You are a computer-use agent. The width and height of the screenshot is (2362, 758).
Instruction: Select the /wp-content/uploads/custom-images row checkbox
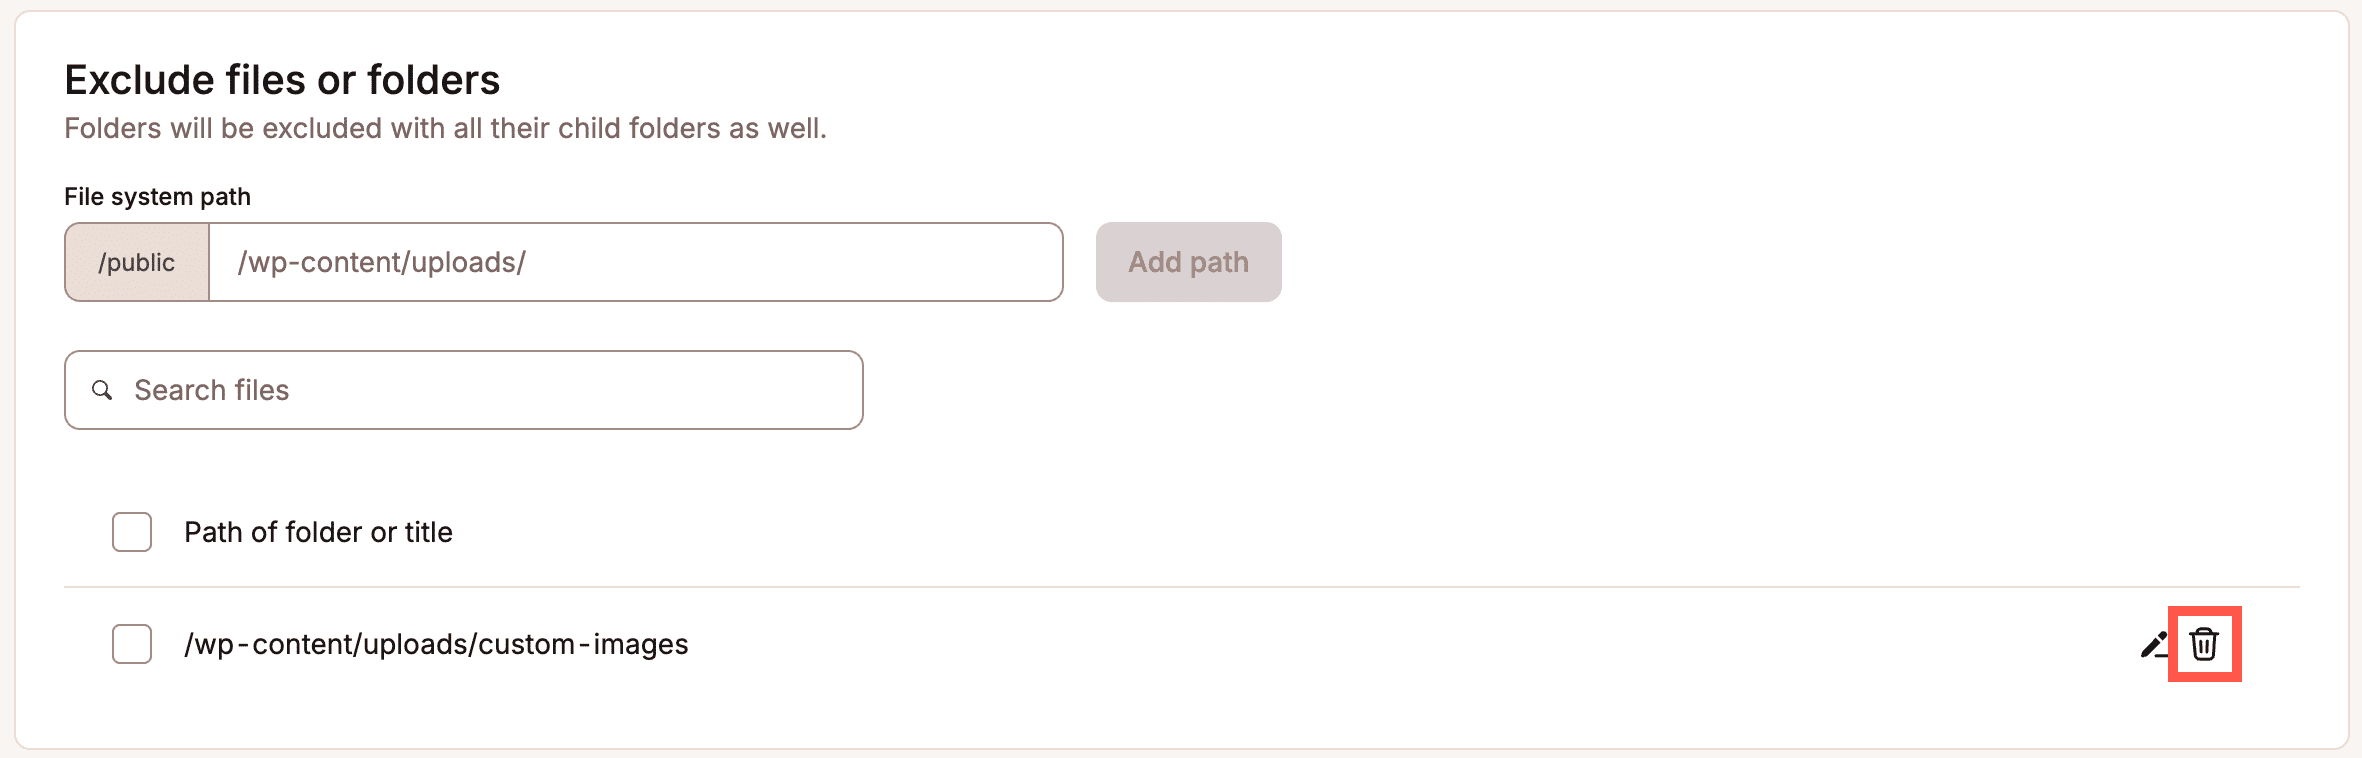[x=130, y=645]
